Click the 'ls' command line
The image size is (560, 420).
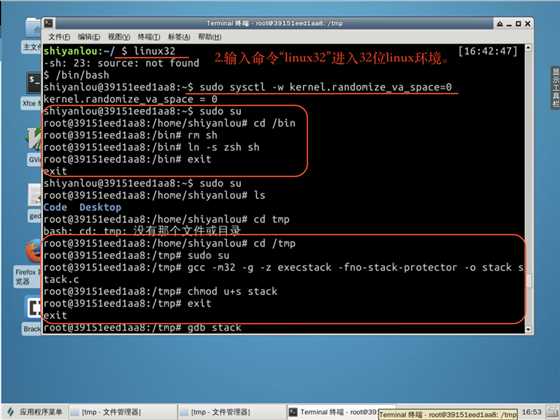click(154, 195)
